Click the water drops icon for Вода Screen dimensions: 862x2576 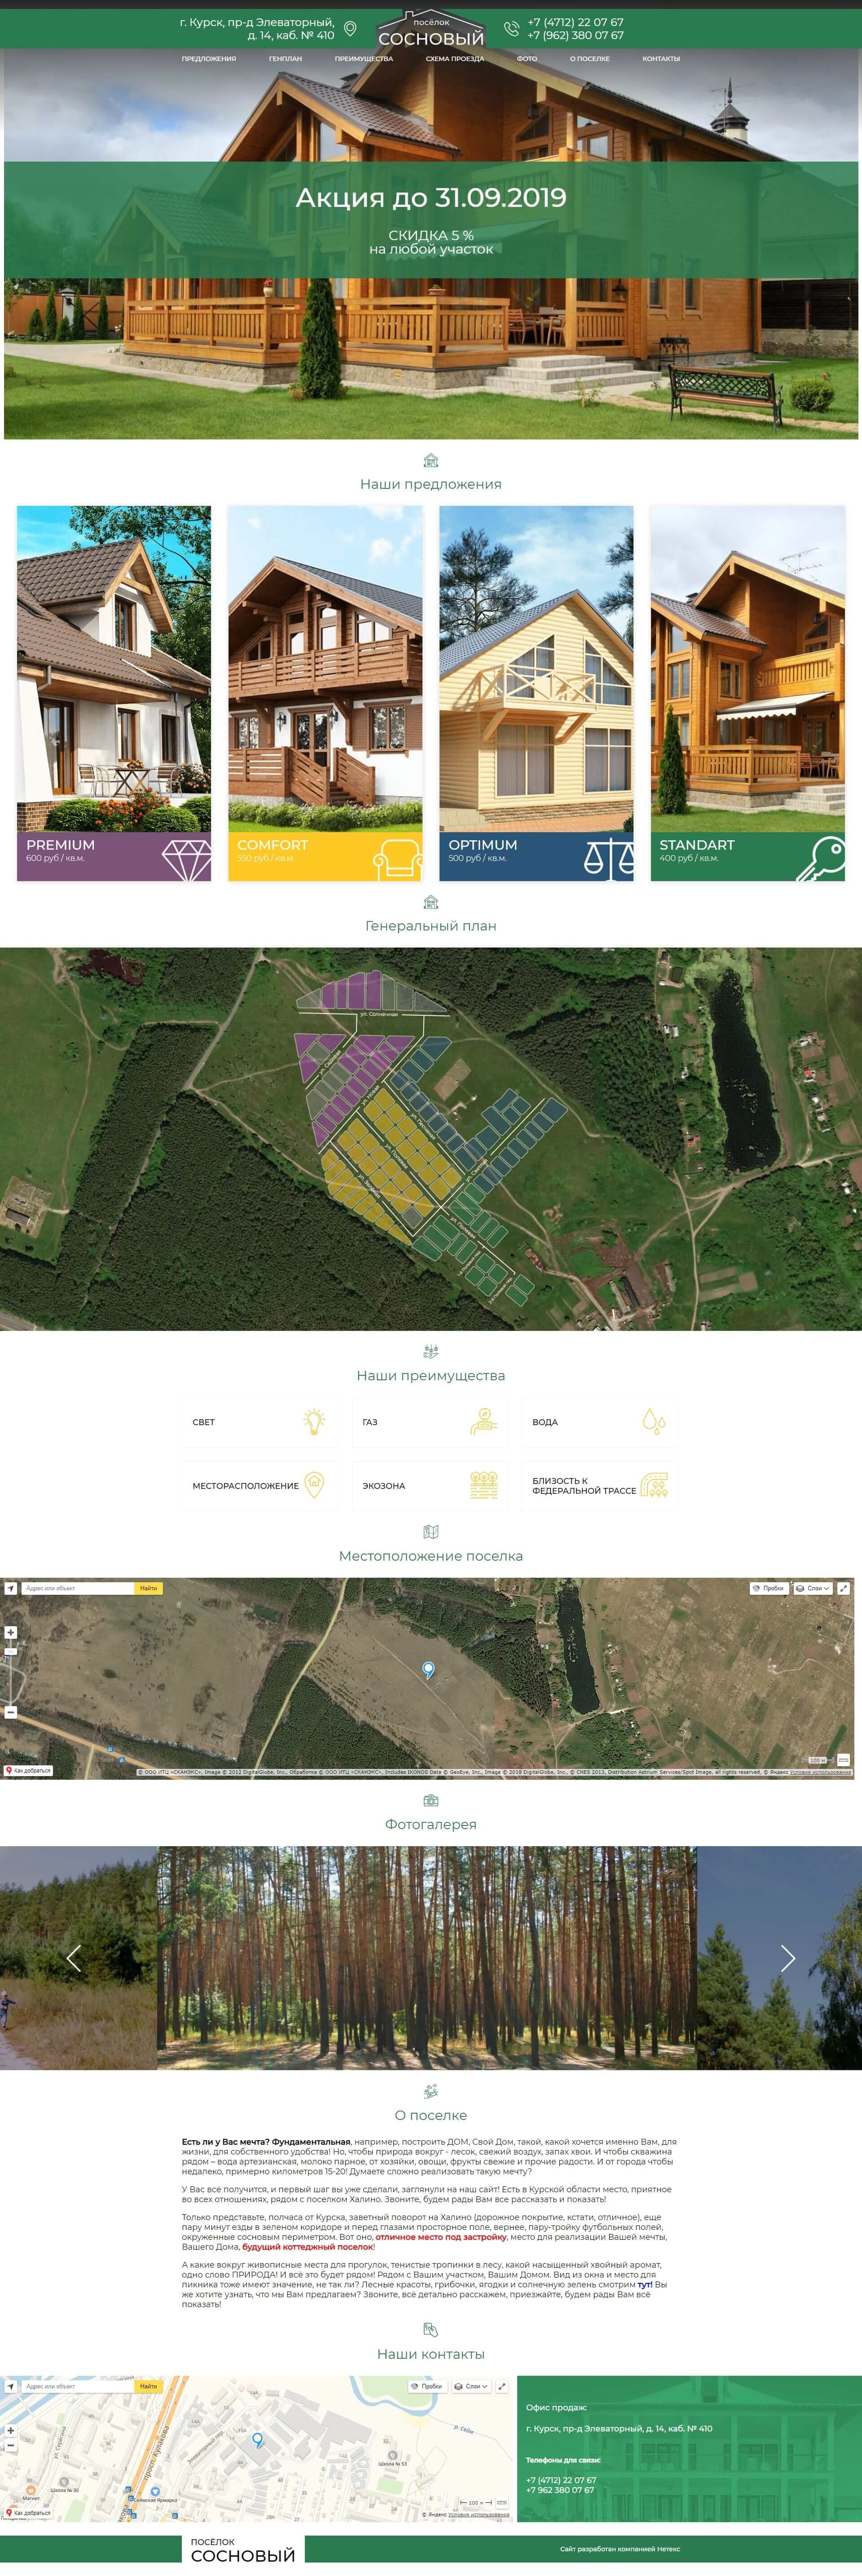(x=654, y=1421)
